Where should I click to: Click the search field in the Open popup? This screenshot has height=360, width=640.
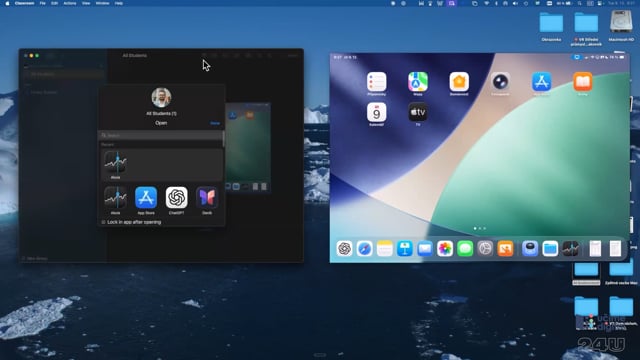point(161,135)
